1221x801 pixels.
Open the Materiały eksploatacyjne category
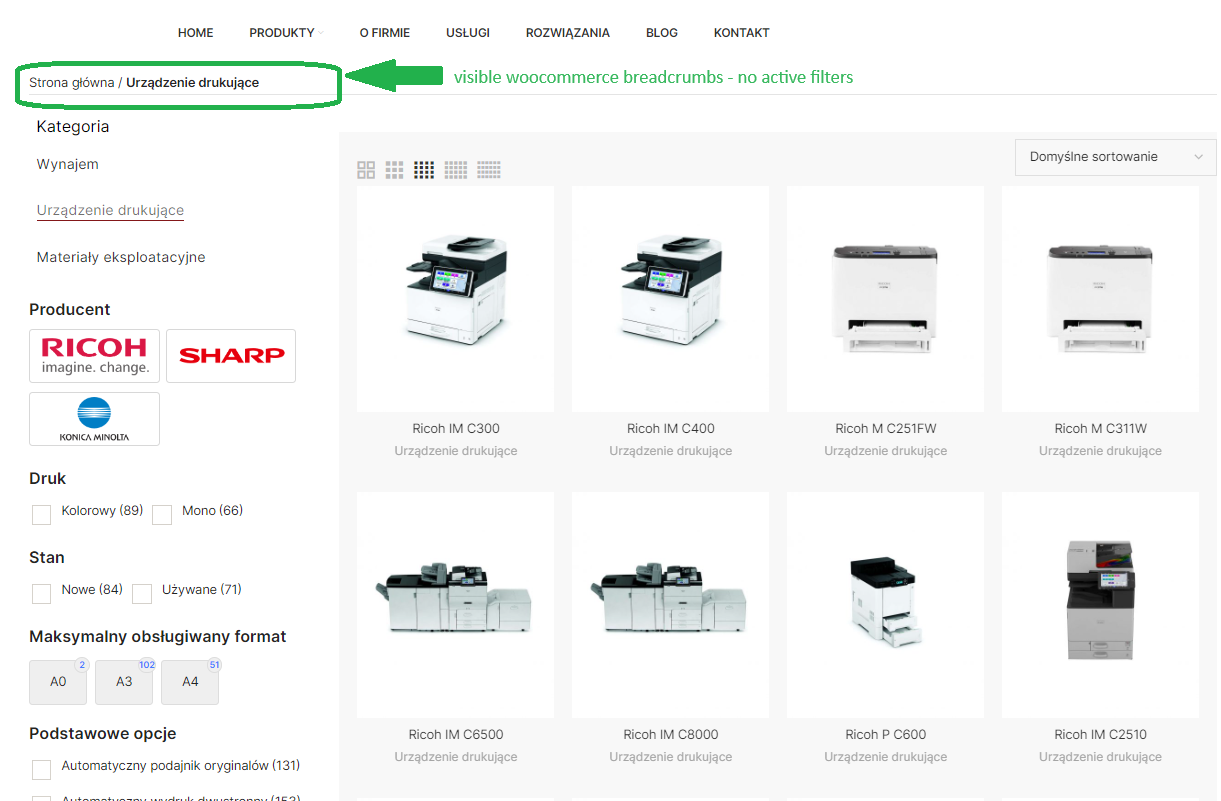pyautogui.click(x=121, y=257)
